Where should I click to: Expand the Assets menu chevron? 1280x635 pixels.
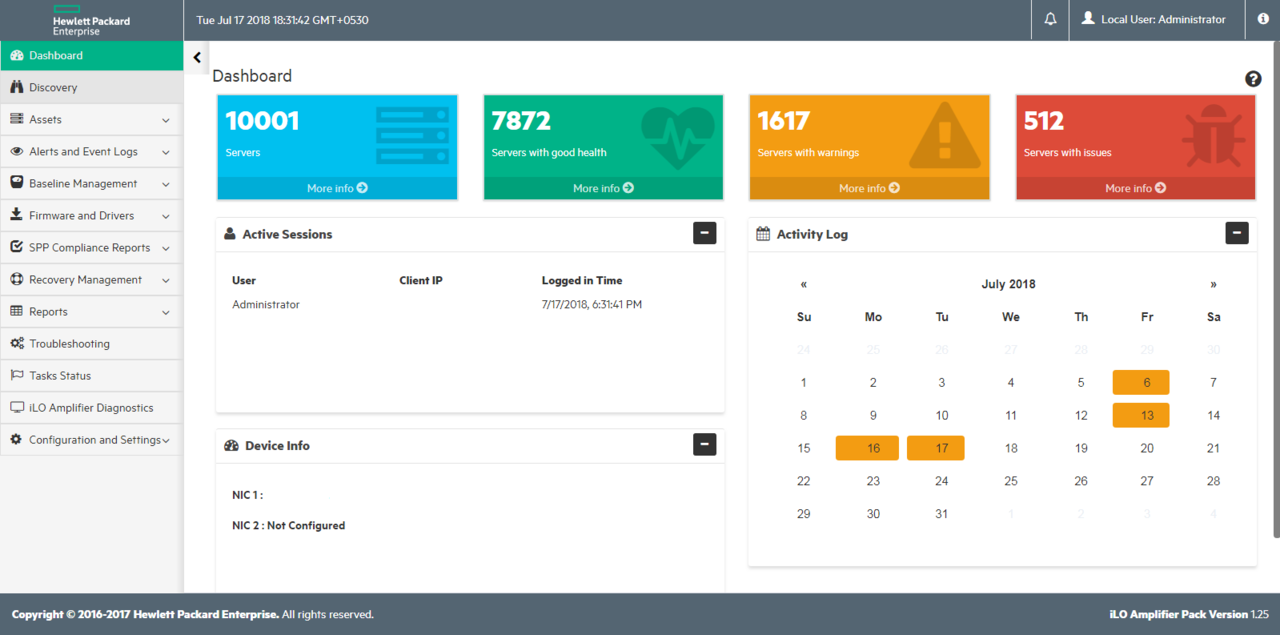point(166,121)
